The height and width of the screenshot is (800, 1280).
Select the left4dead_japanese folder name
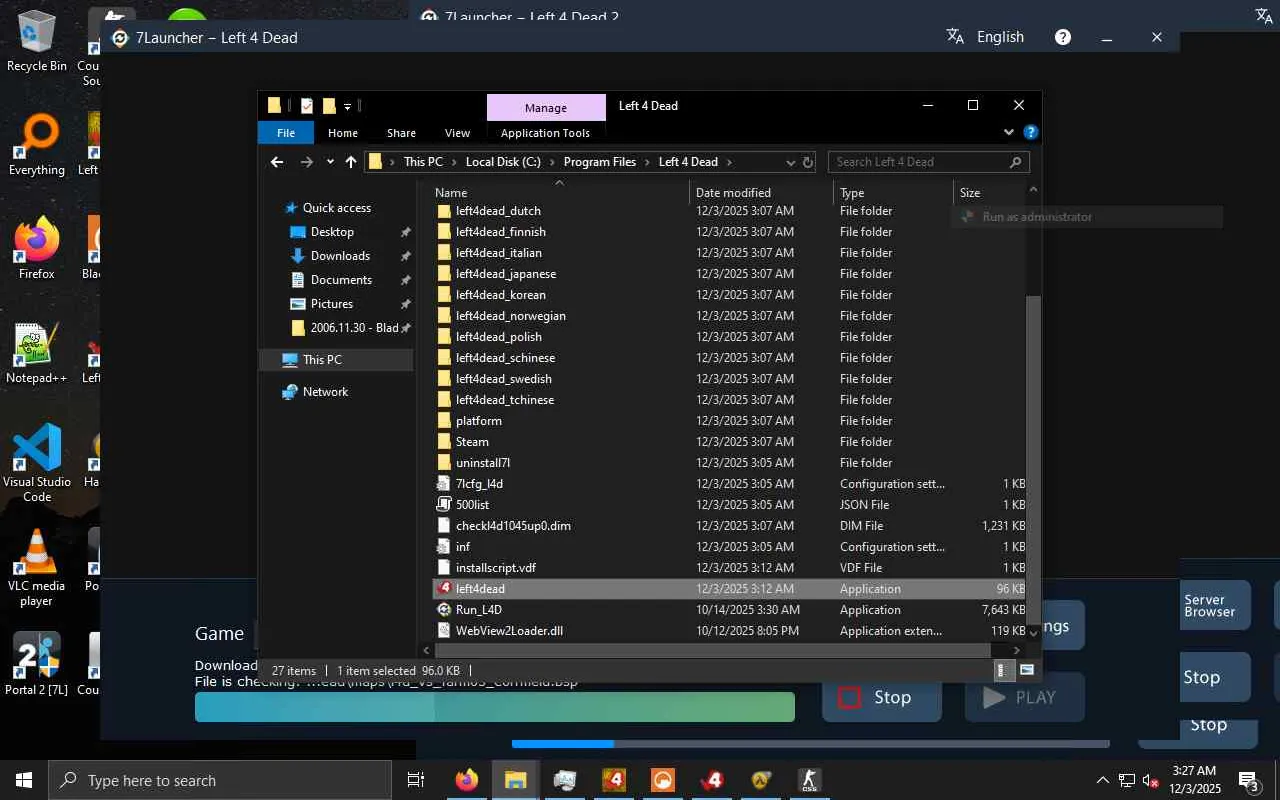pos(506,274)
